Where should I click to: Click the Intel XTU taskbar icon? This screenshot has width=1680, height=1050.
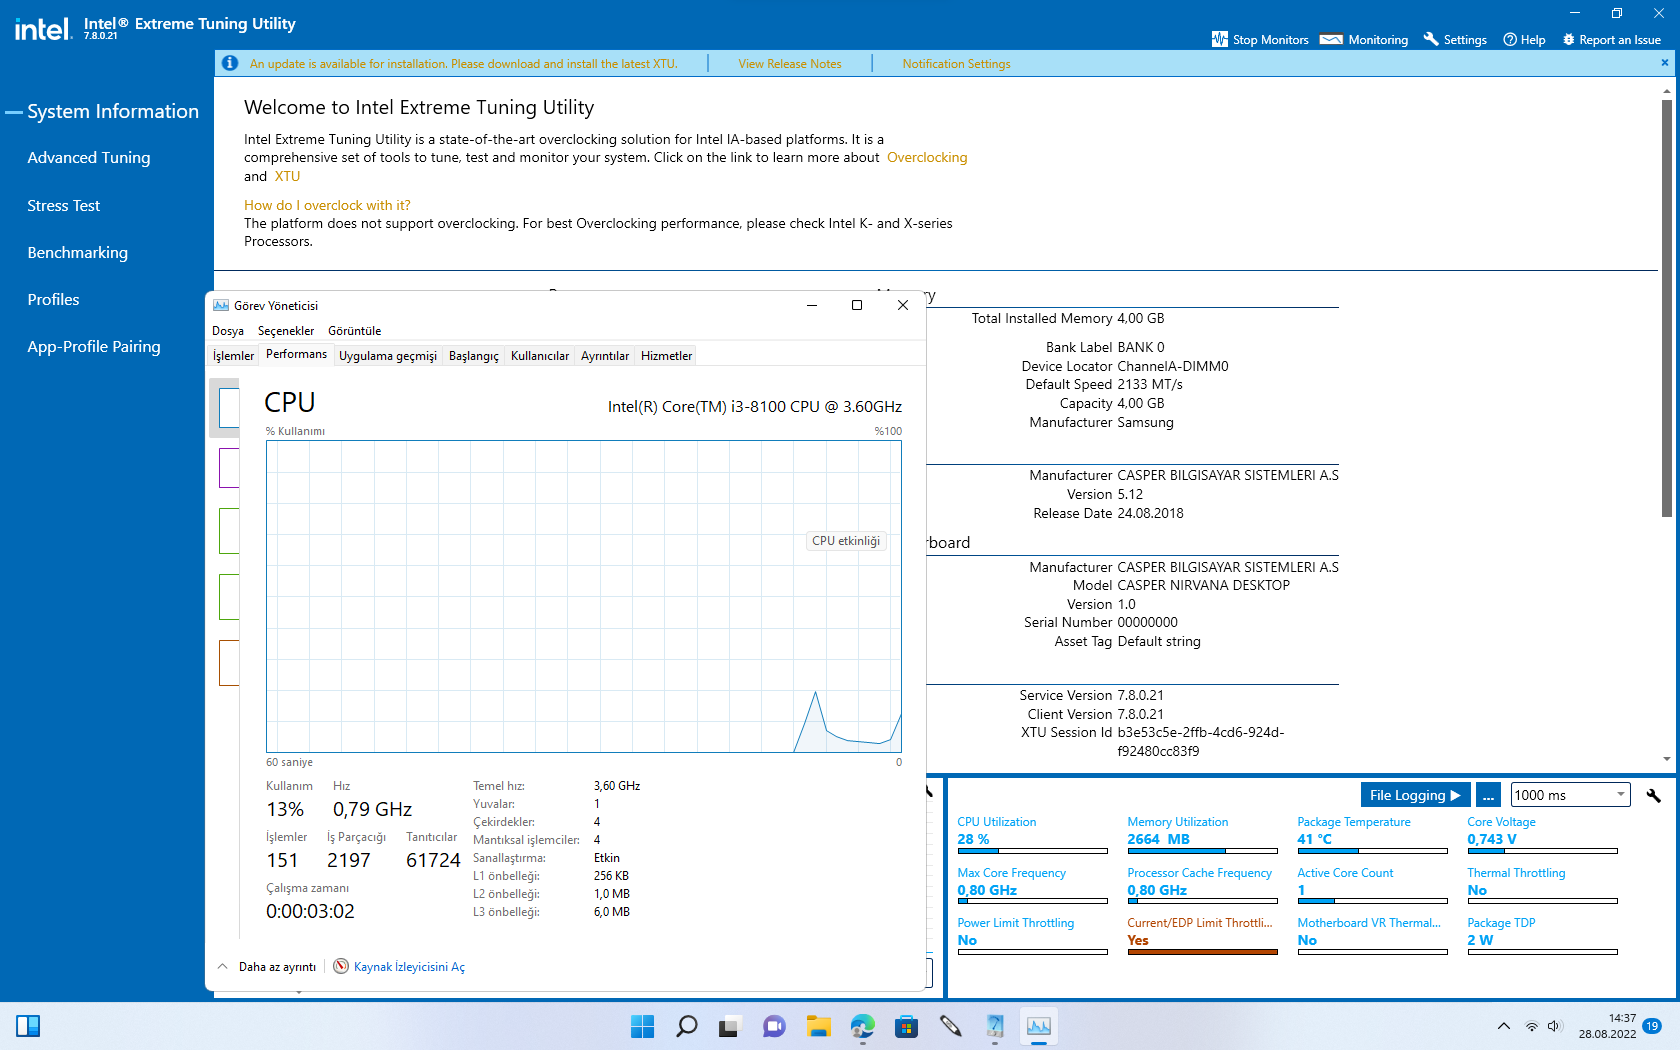(x=995, y=1026)
